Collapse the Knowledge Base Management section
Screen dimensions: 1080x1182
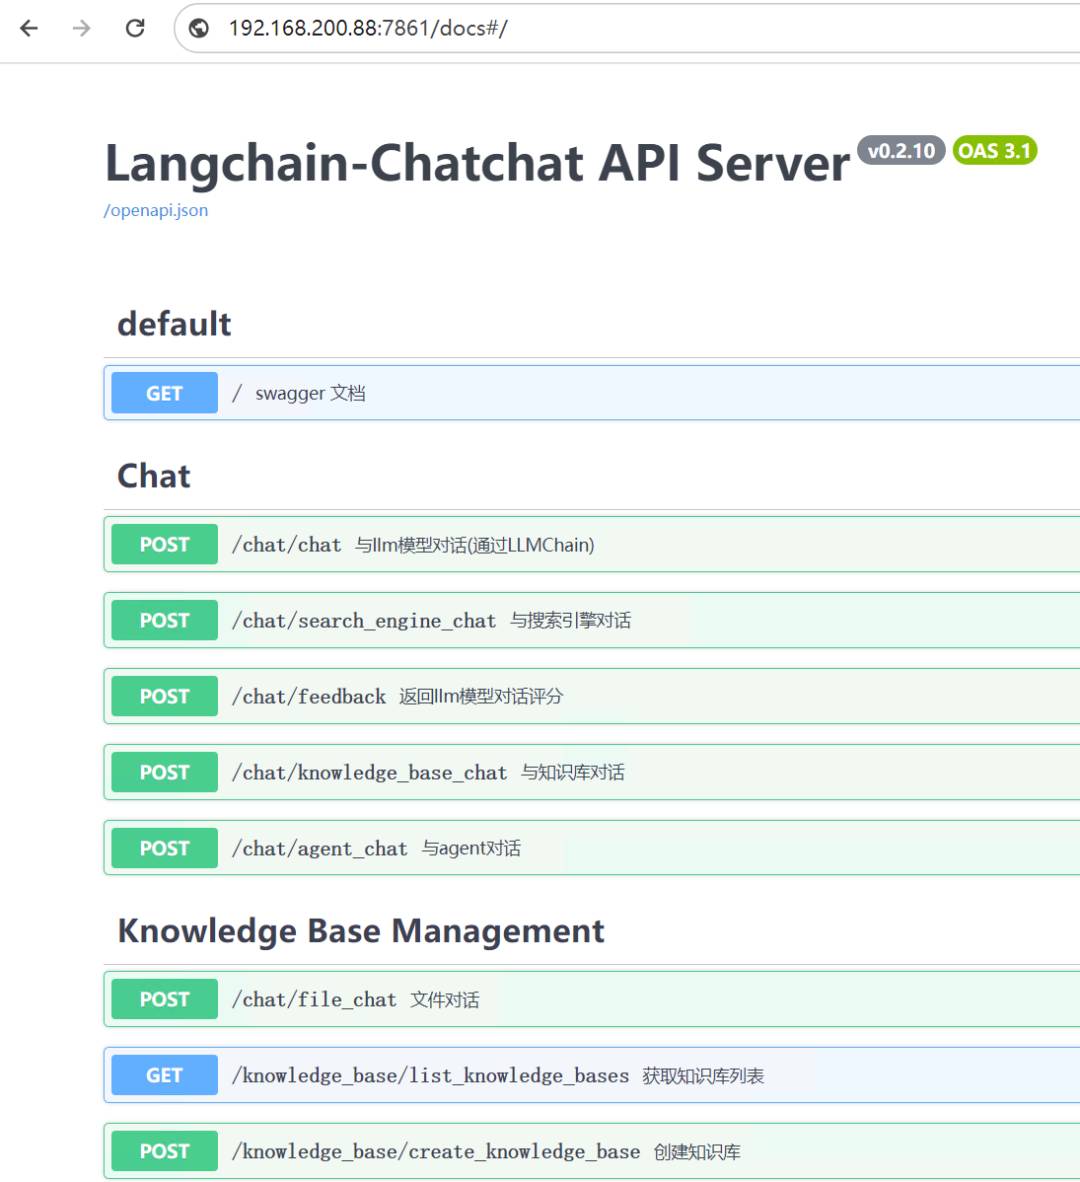[x=592, y=931]
